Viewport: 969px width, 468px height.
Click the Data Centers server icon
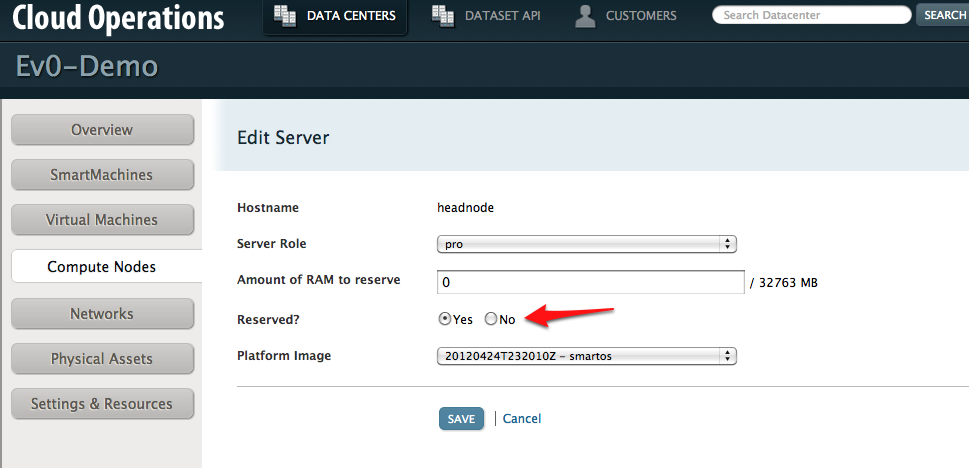[x=284, y=15]
